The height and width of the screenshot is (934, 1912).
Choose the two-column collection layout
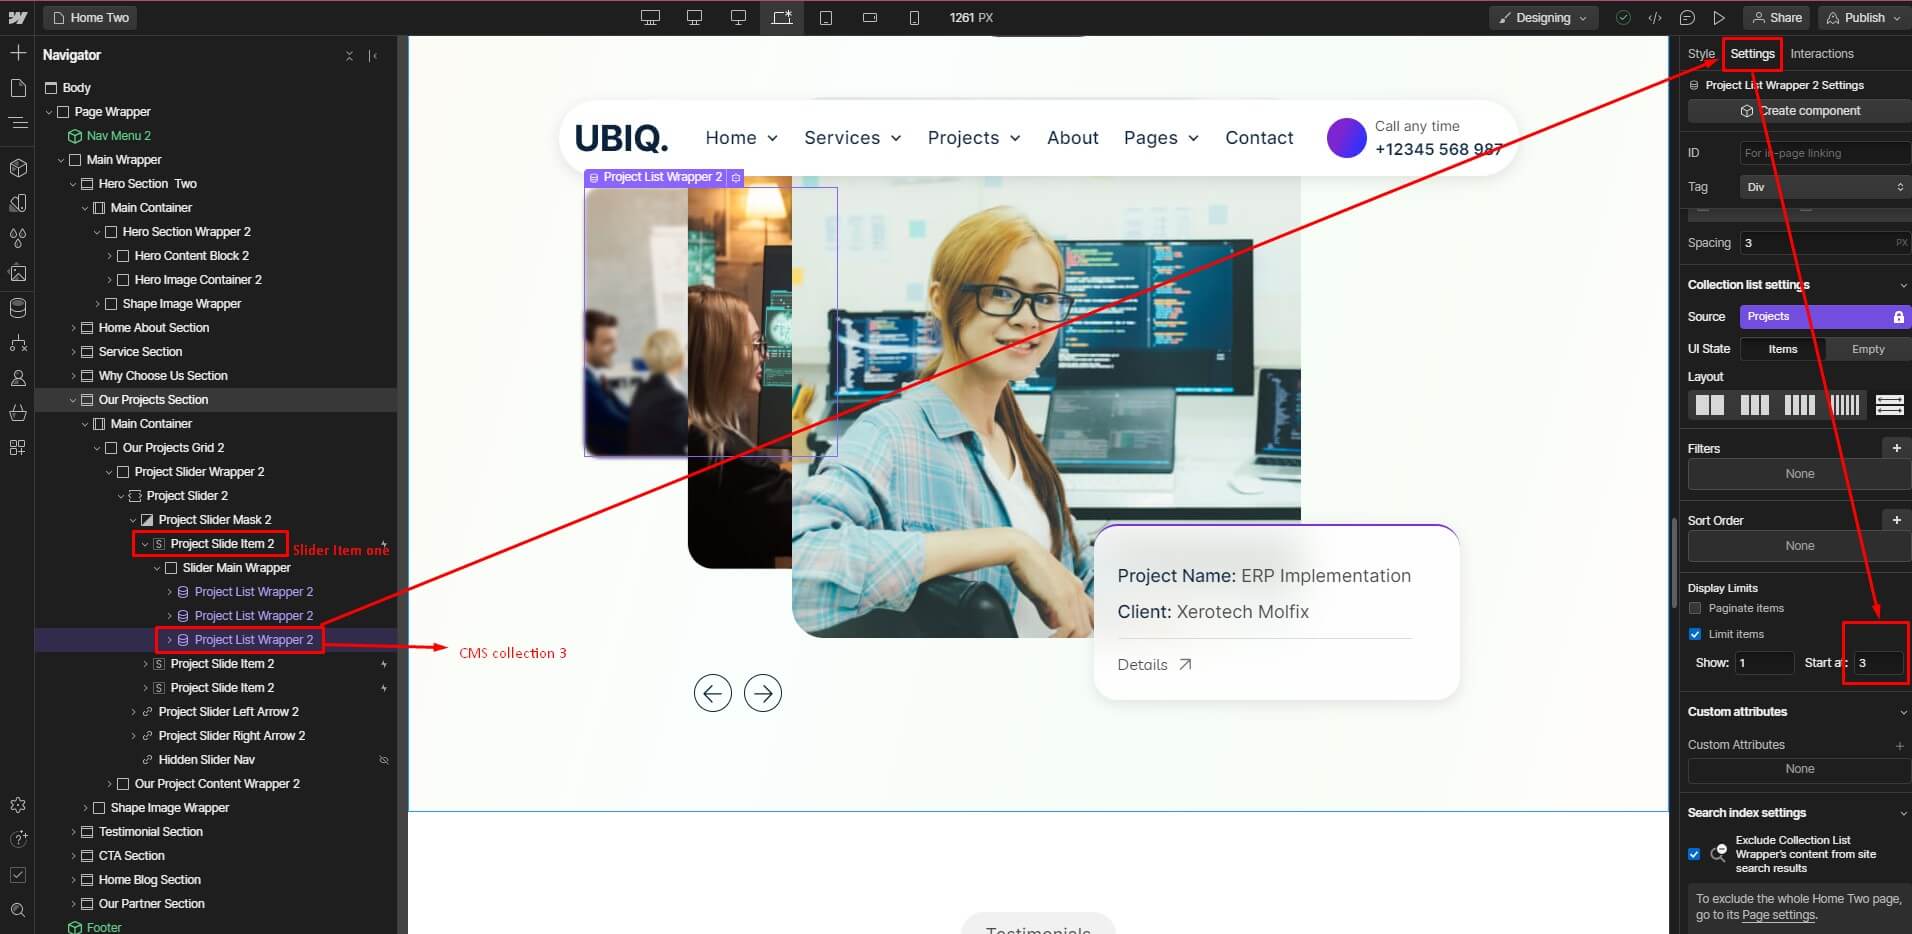tap(1710, 404)
